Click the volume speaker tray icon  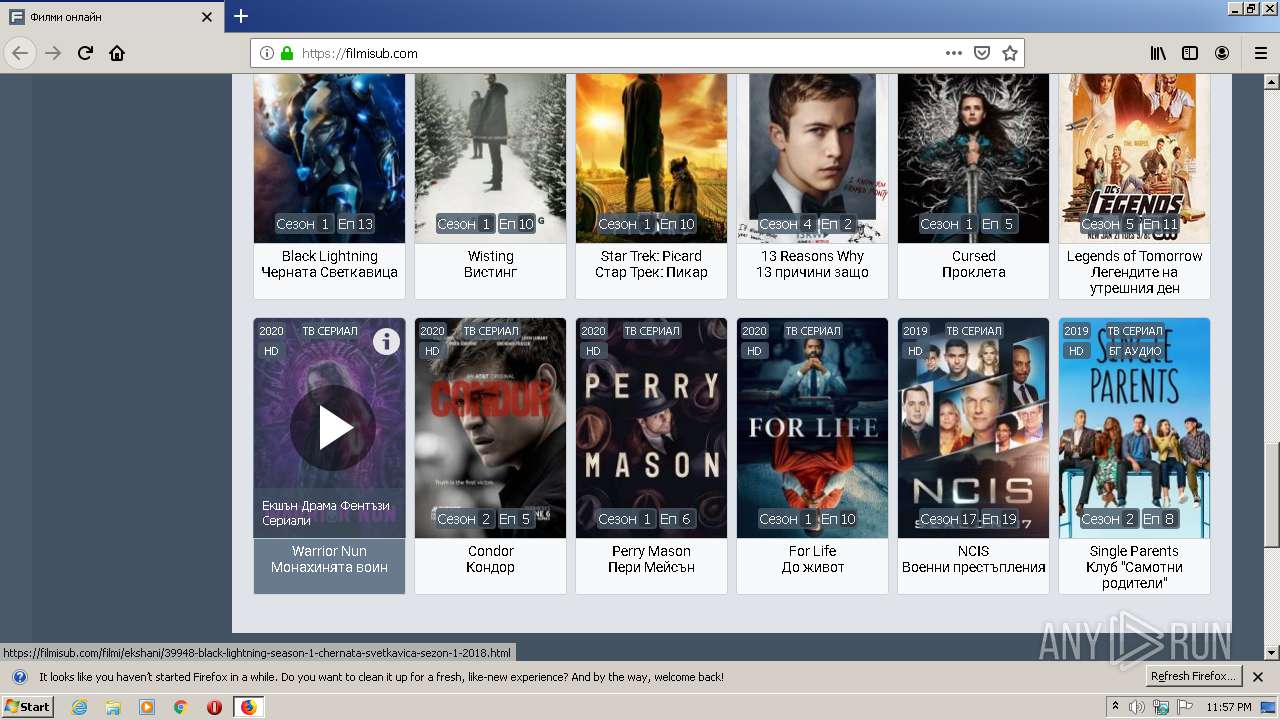[x=1137, y=707]
